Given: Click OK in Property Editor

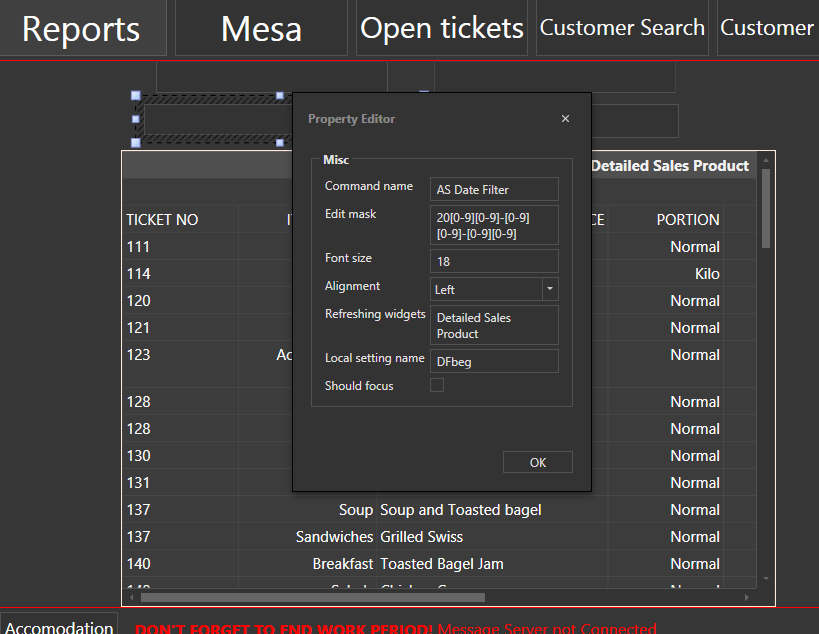Looking at the screenshot, I should pos(537,462).
